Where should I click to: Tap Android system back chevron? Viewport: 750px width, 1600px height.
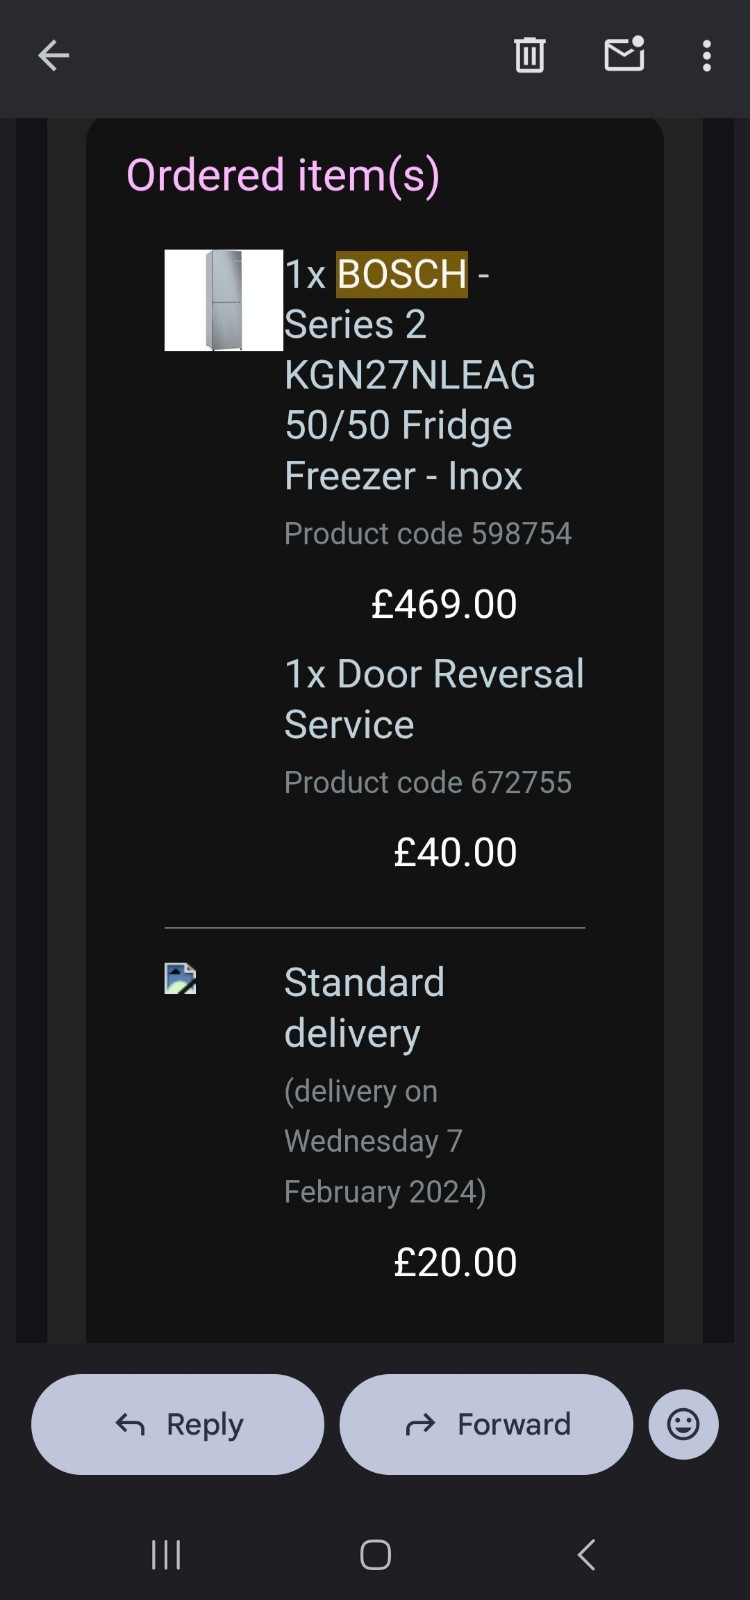[587, 1554]
